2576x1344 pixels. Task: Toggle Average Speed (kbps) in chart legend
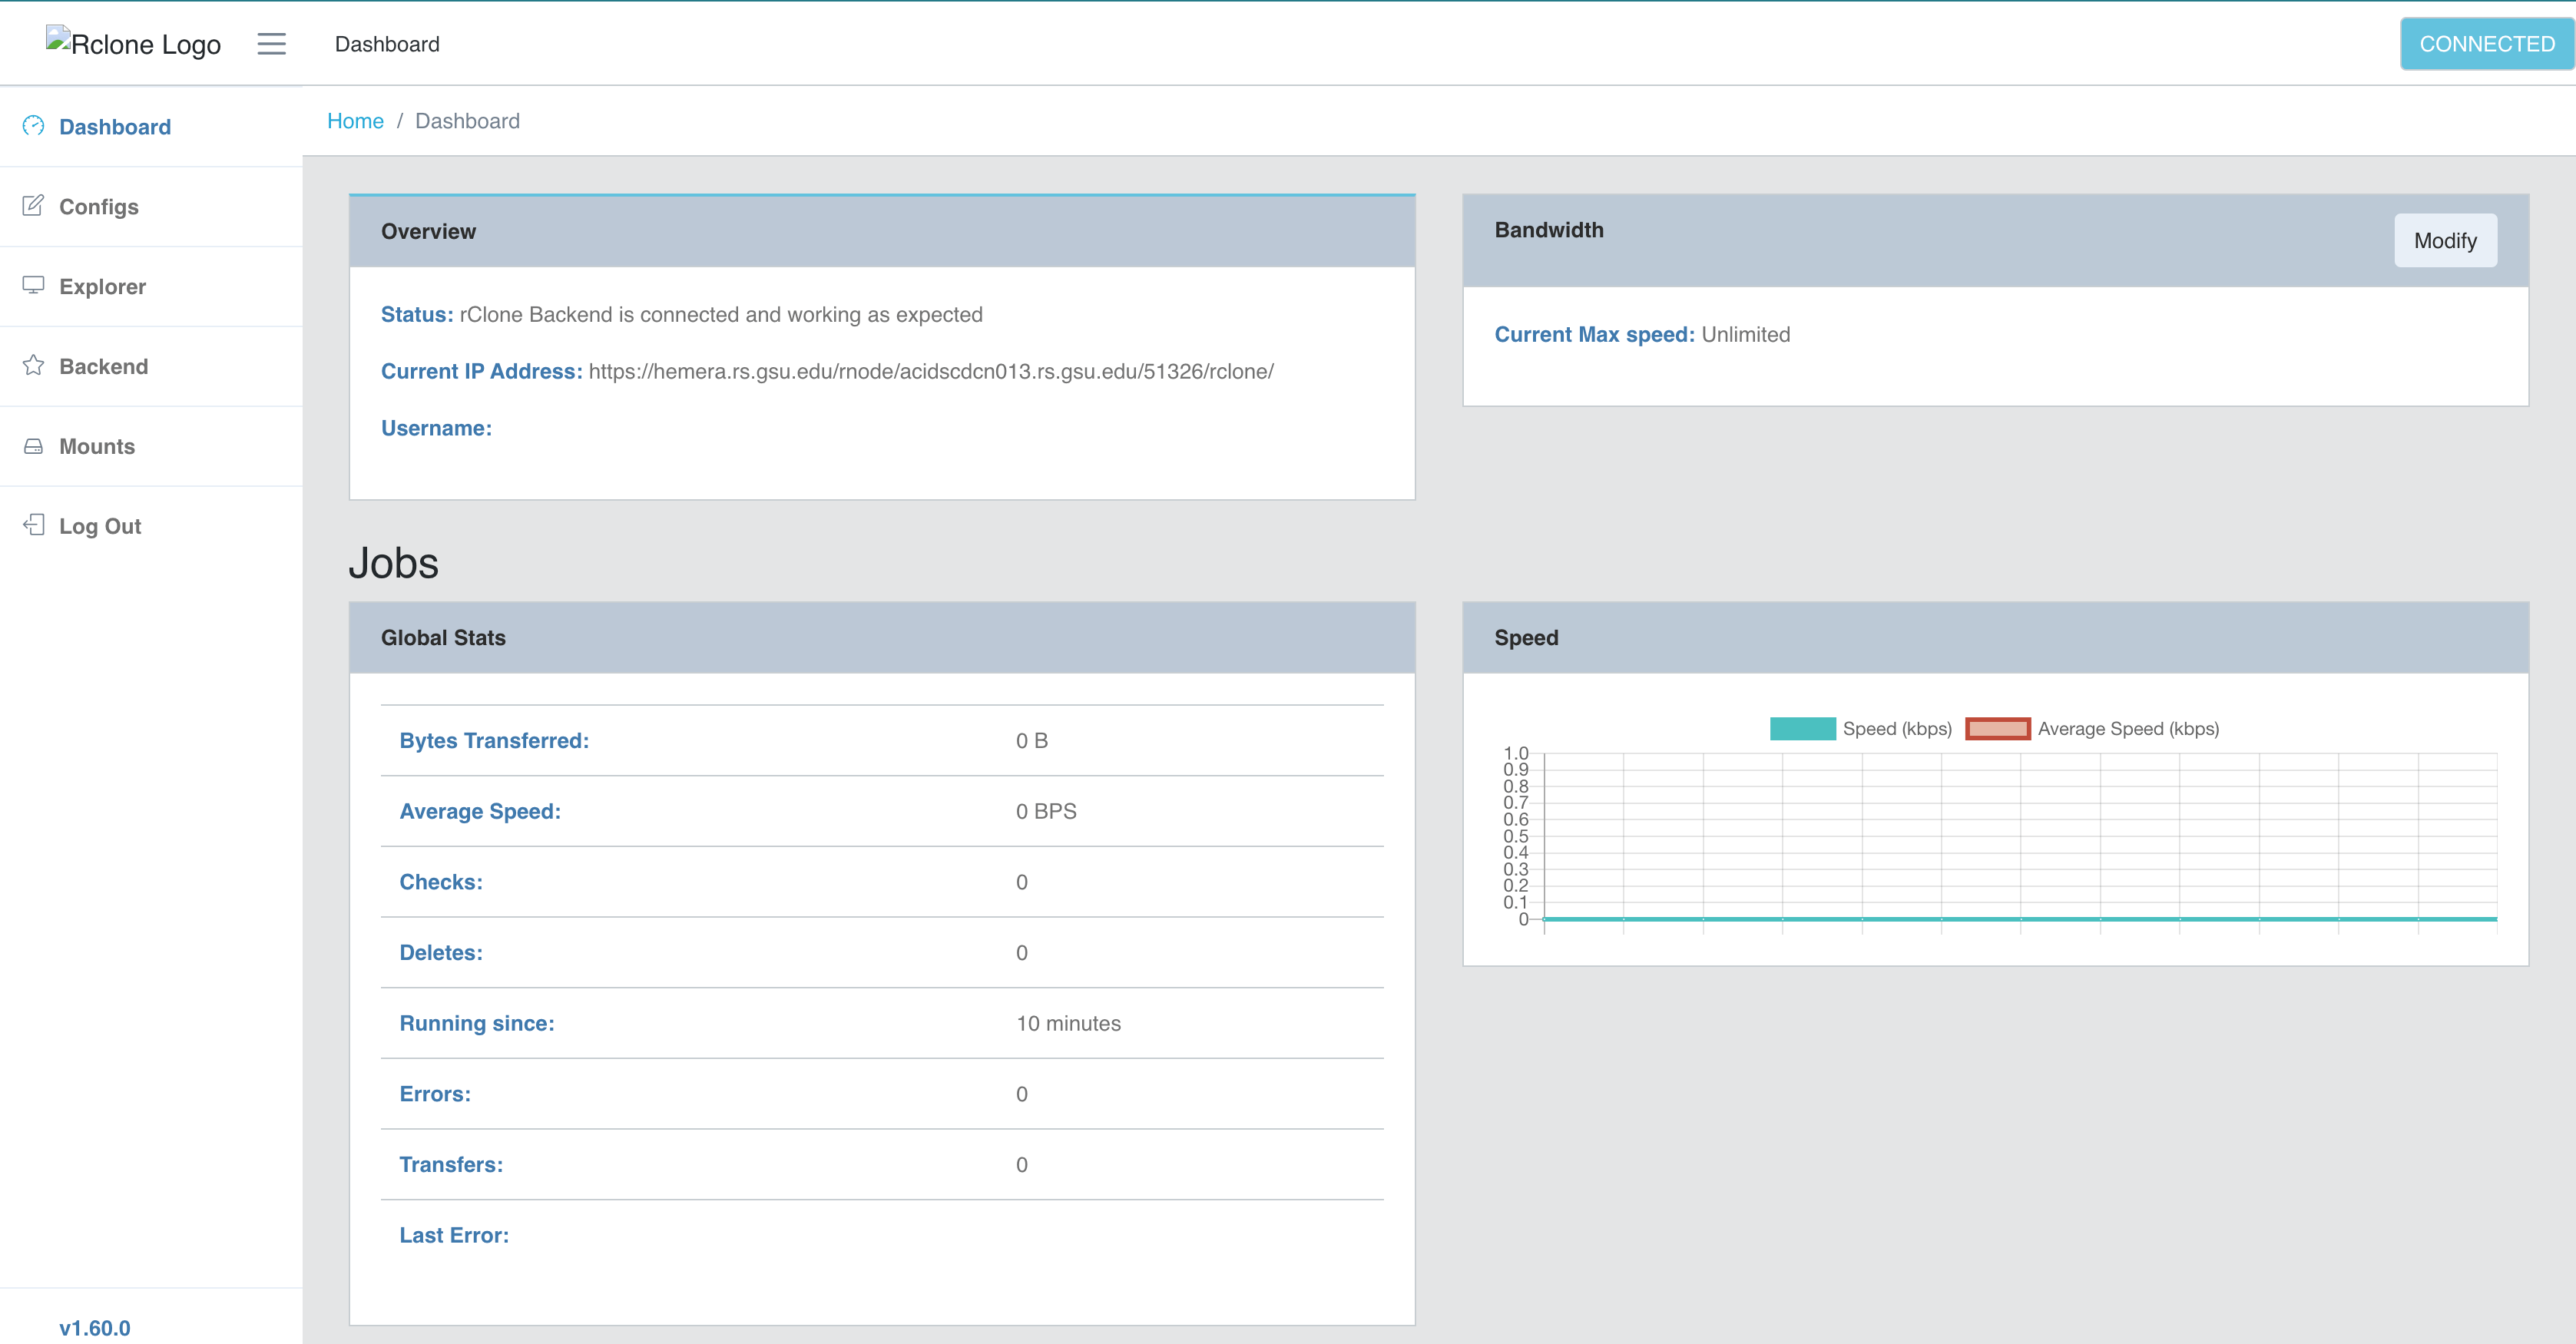(x=2128, y=728)
